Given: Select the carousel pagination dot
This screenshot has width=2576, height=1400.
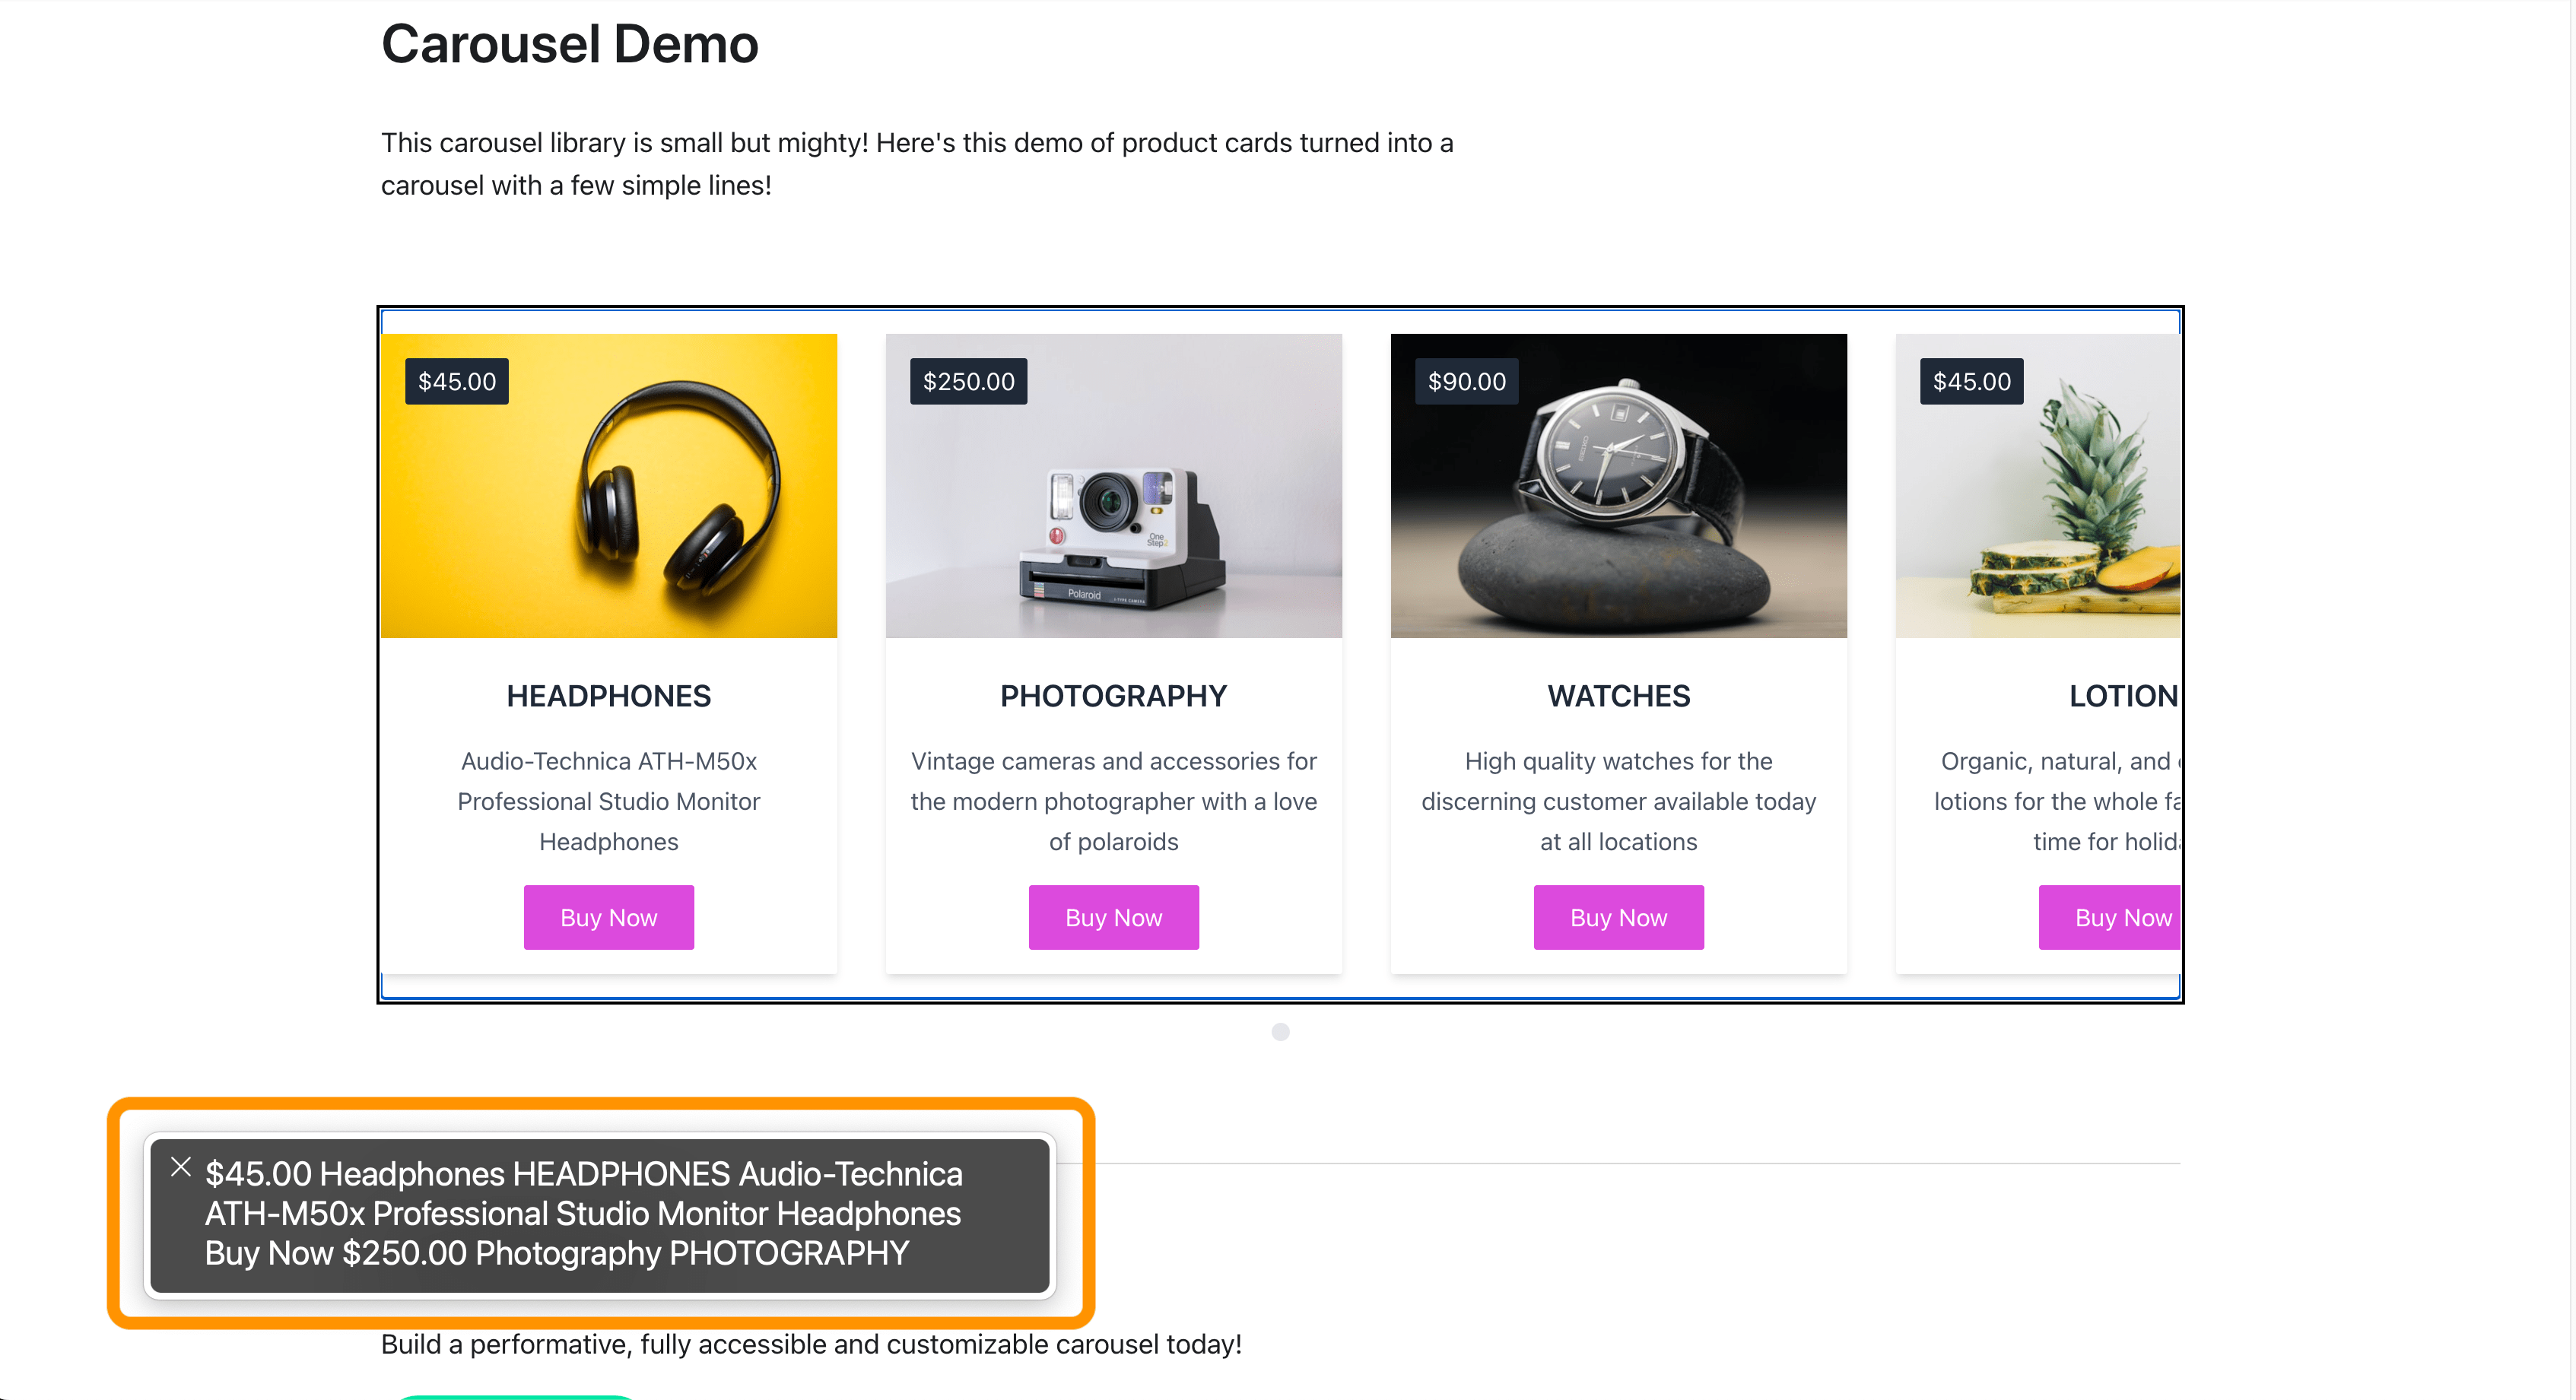Looking at the screenshot, I should (x=1280, y=1032).
